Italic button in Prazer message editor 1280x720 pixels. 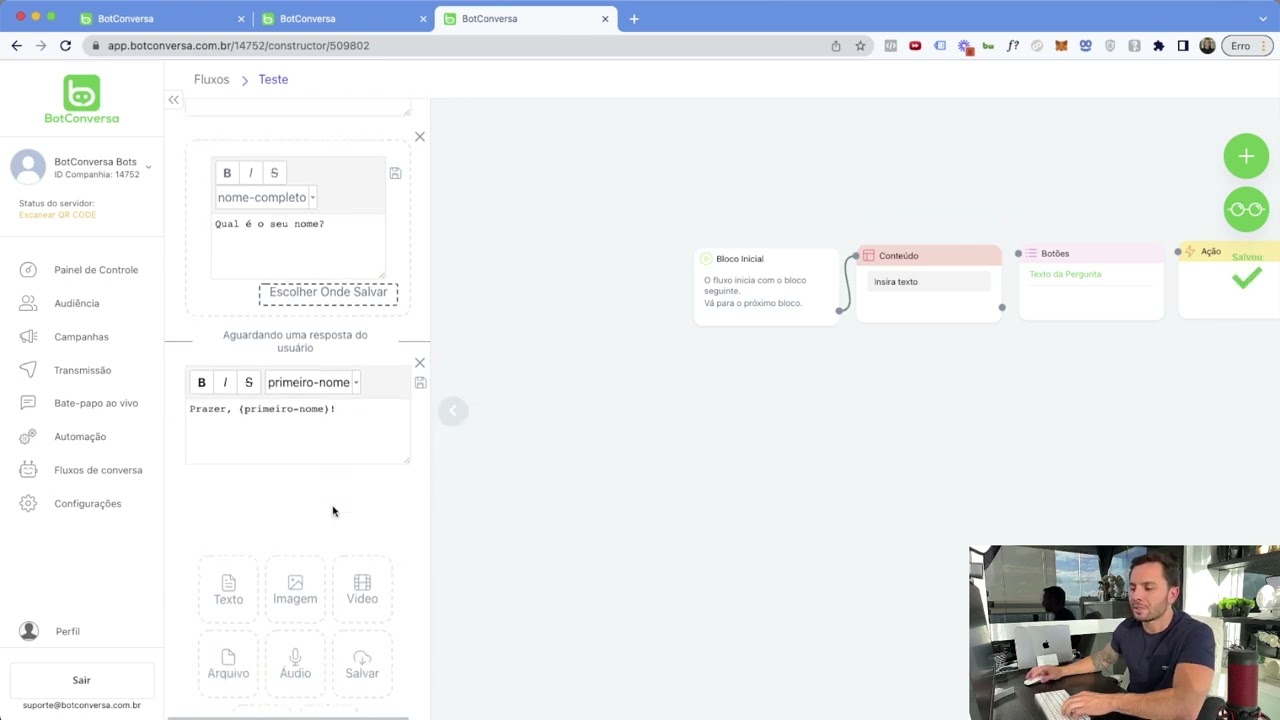(225, 382)
